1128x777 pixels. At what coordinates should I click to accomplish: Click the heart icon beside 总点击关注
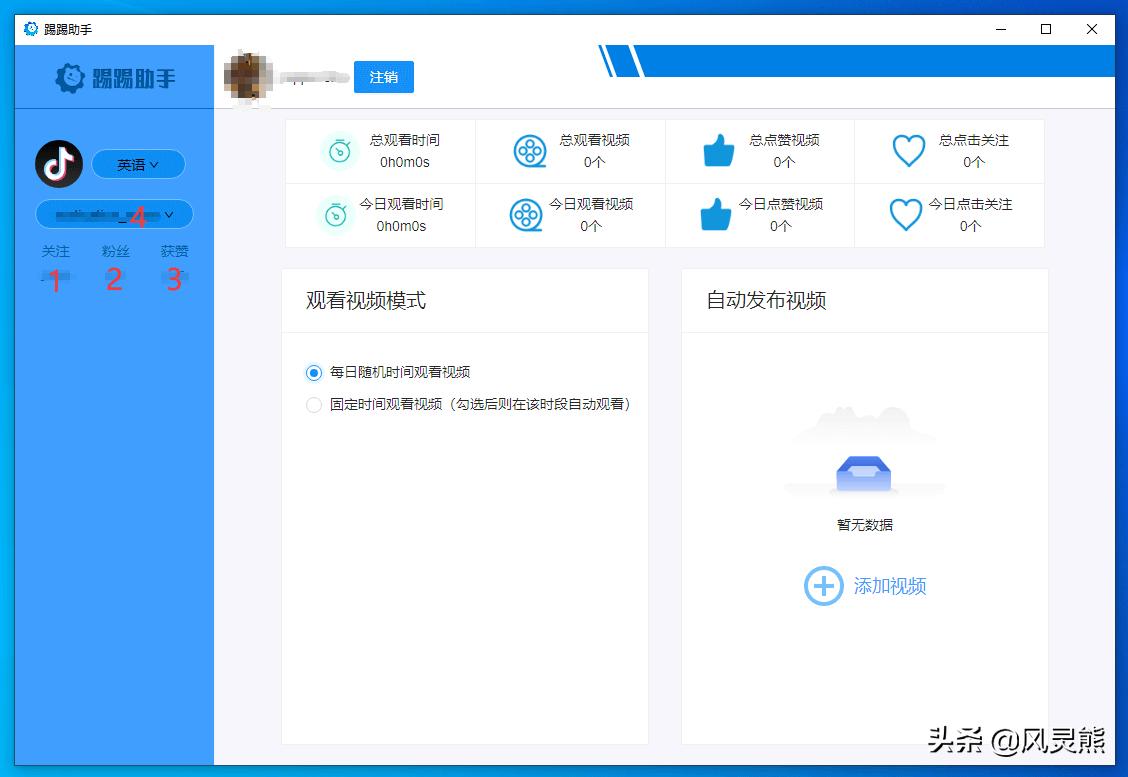908,151
